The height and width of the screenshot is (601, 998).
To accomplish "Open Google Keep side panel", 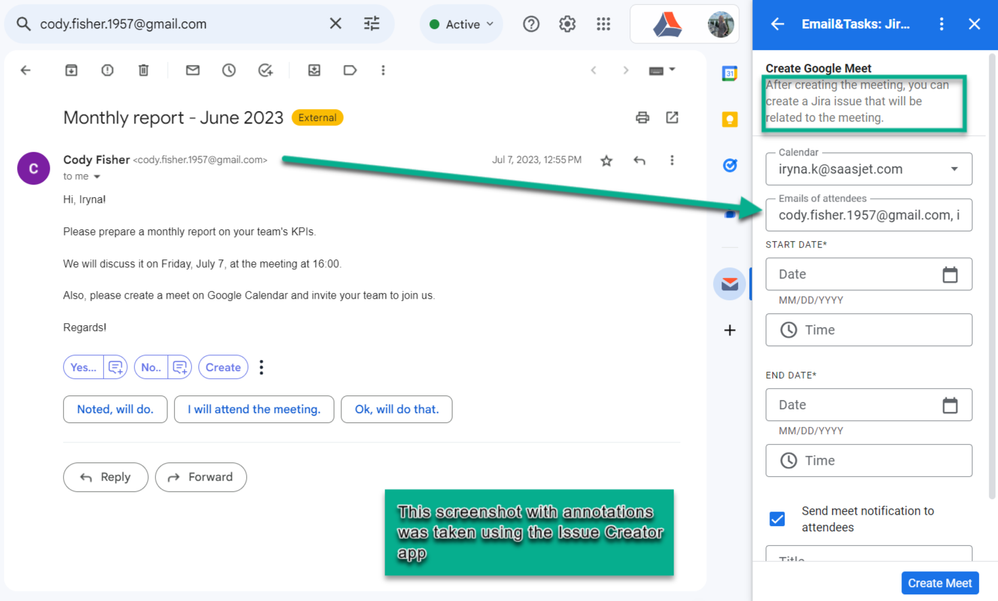I will pos(729,119).
